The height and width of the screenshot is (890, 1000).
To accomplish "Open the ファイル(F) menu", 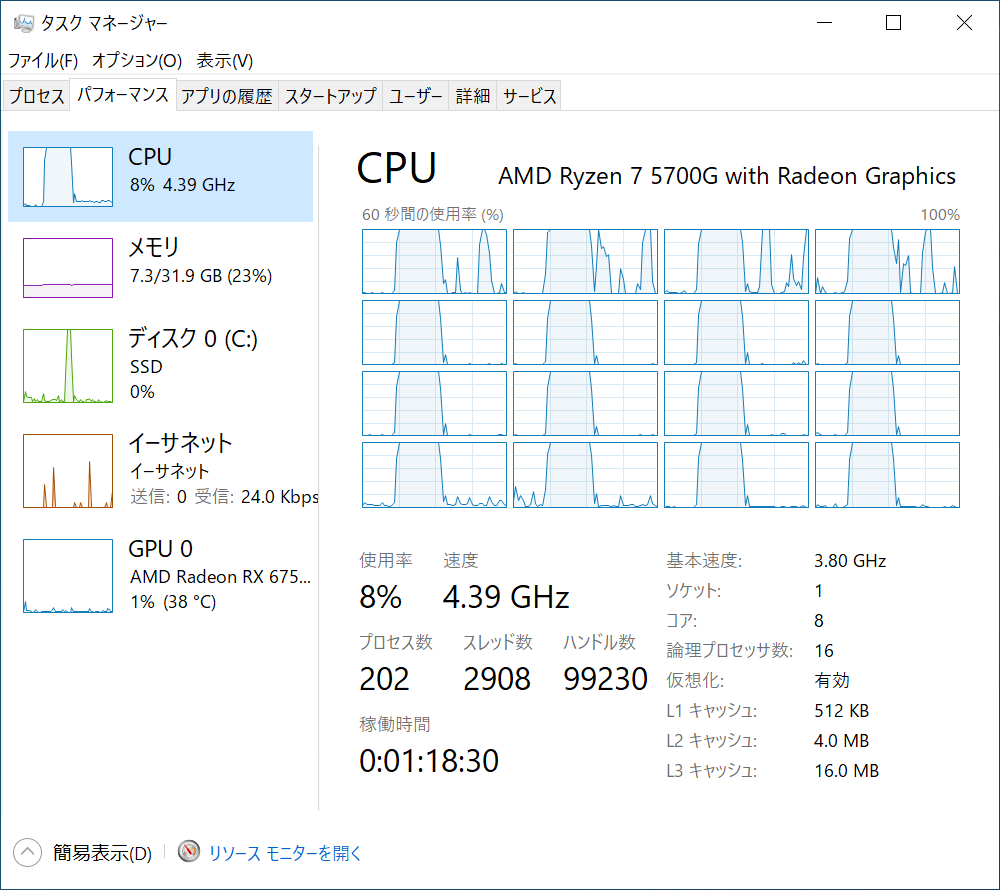I will point(43,60).
